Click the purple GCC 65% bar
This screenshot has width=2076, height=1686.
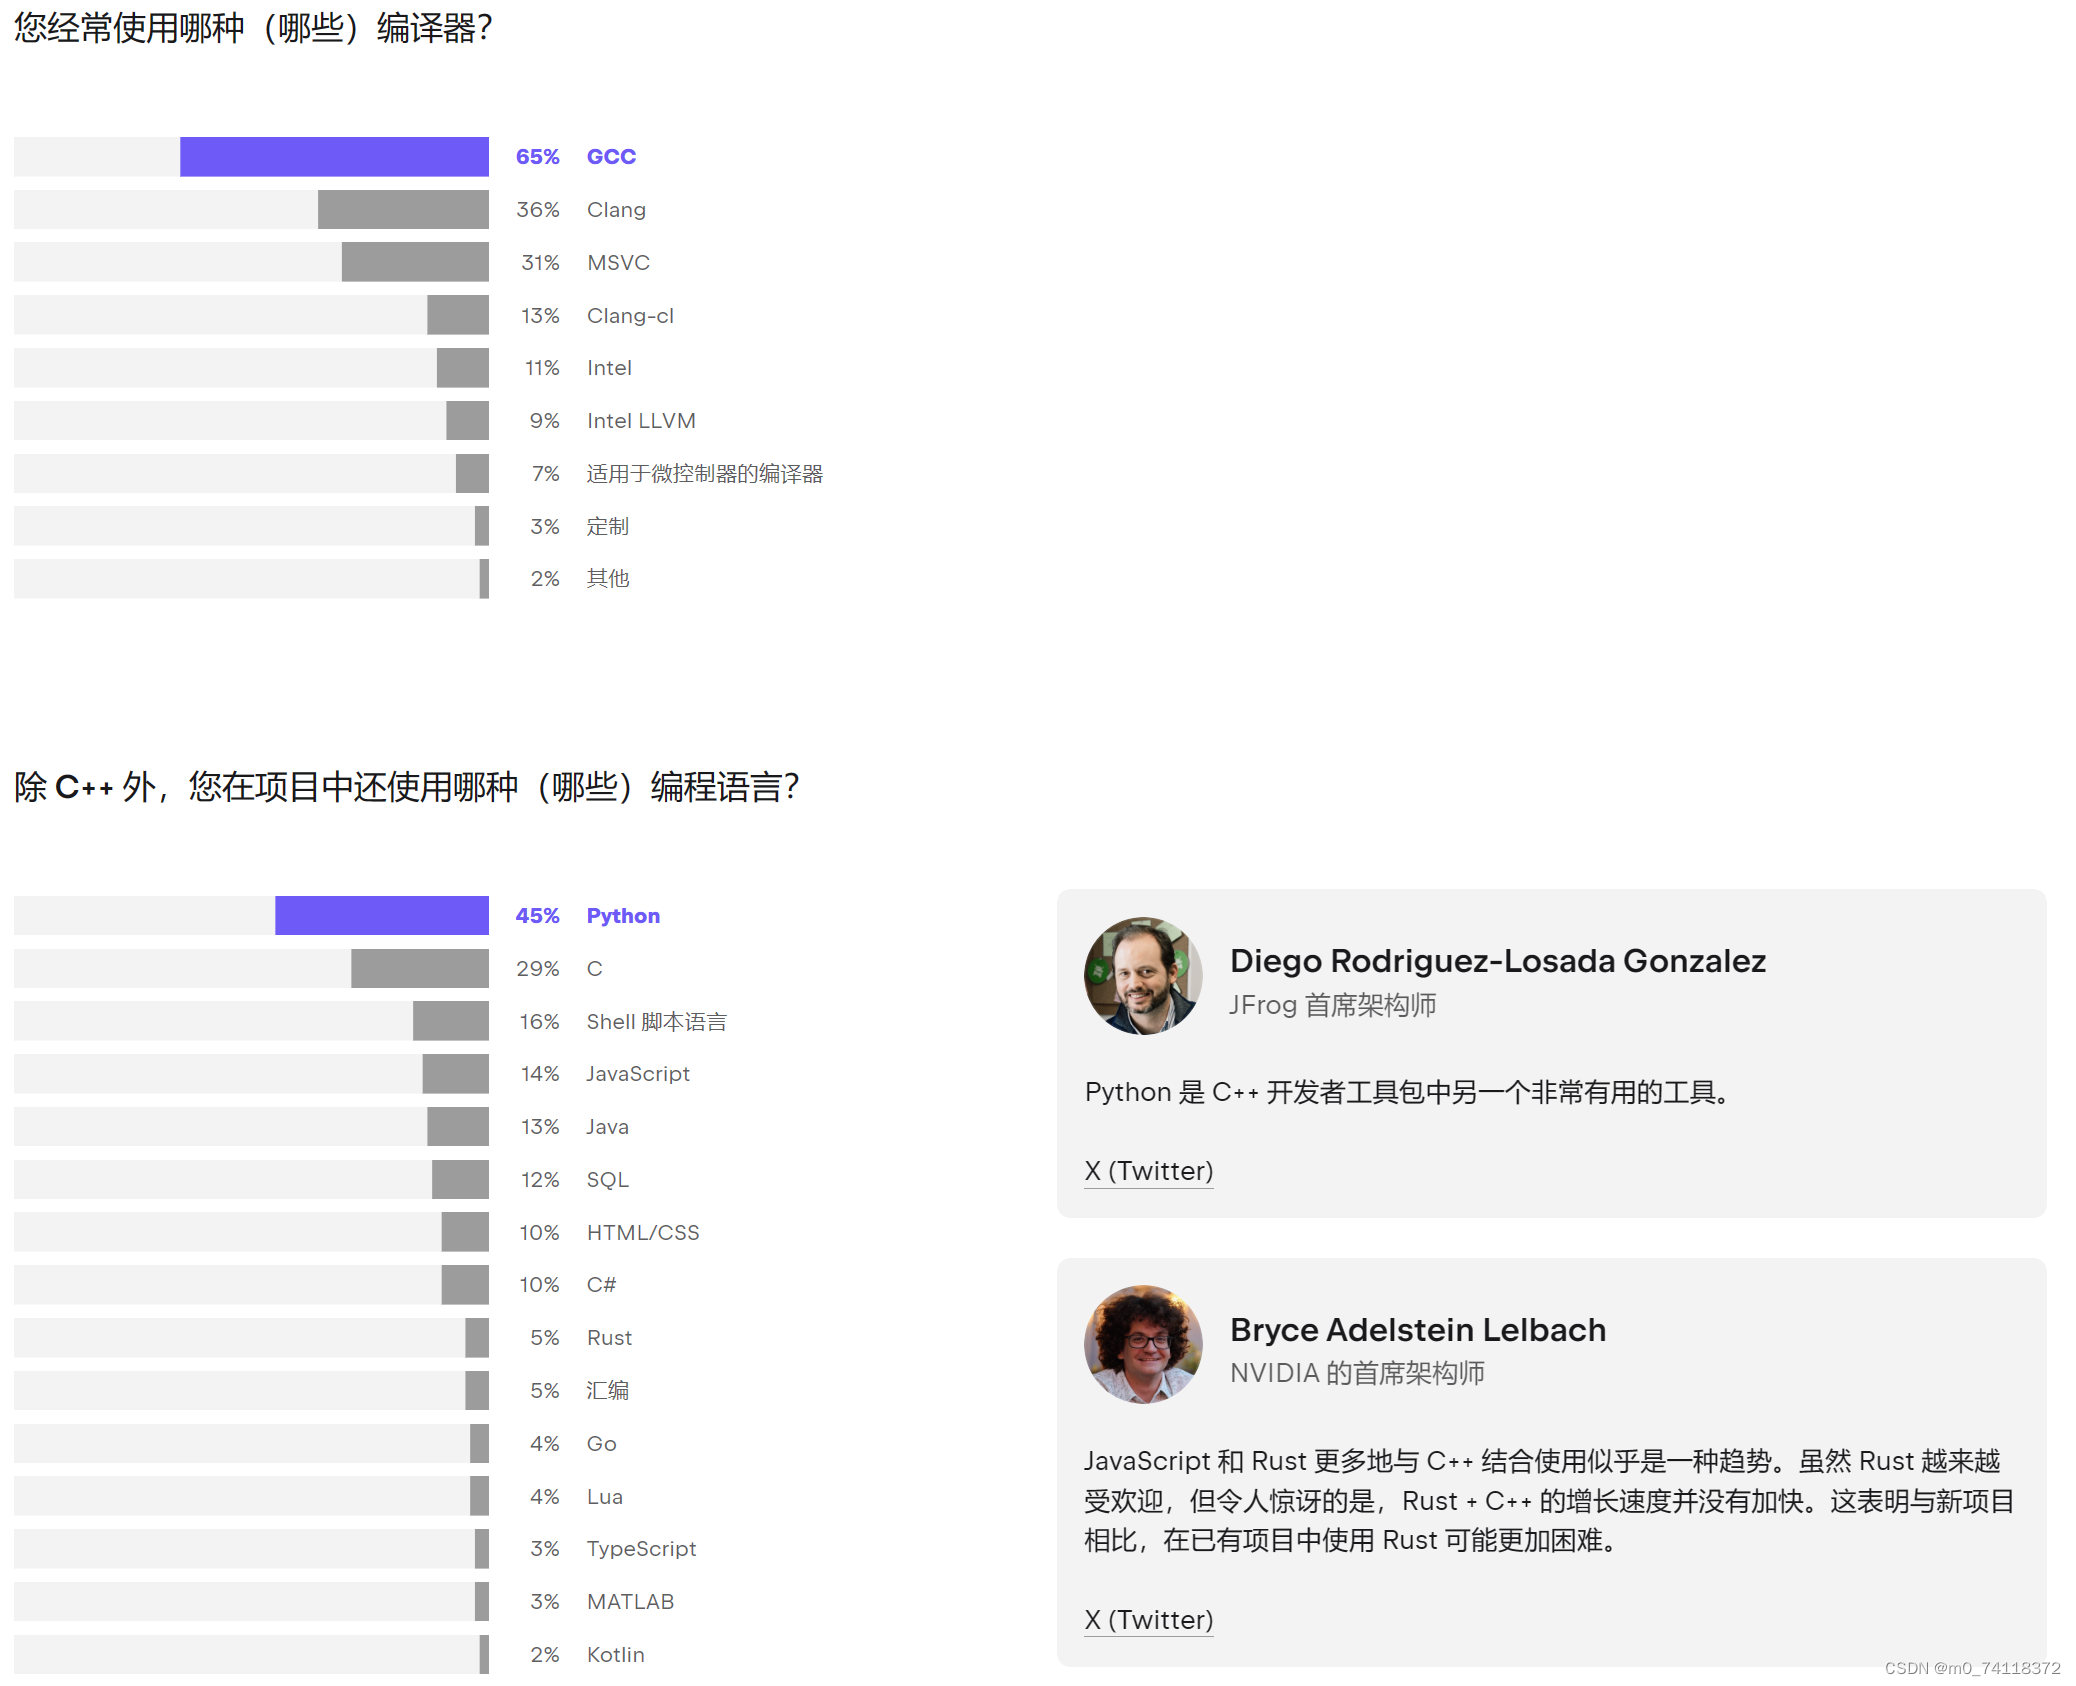pos(334,157)
